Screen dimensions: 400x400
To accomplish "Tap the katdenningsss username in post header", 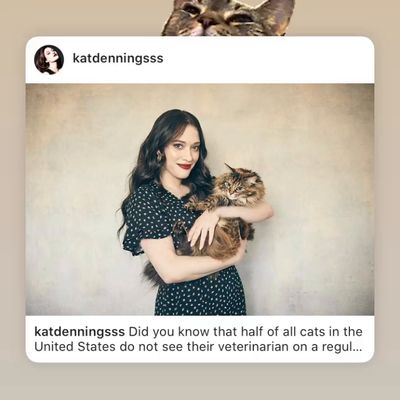I will 118,58.
